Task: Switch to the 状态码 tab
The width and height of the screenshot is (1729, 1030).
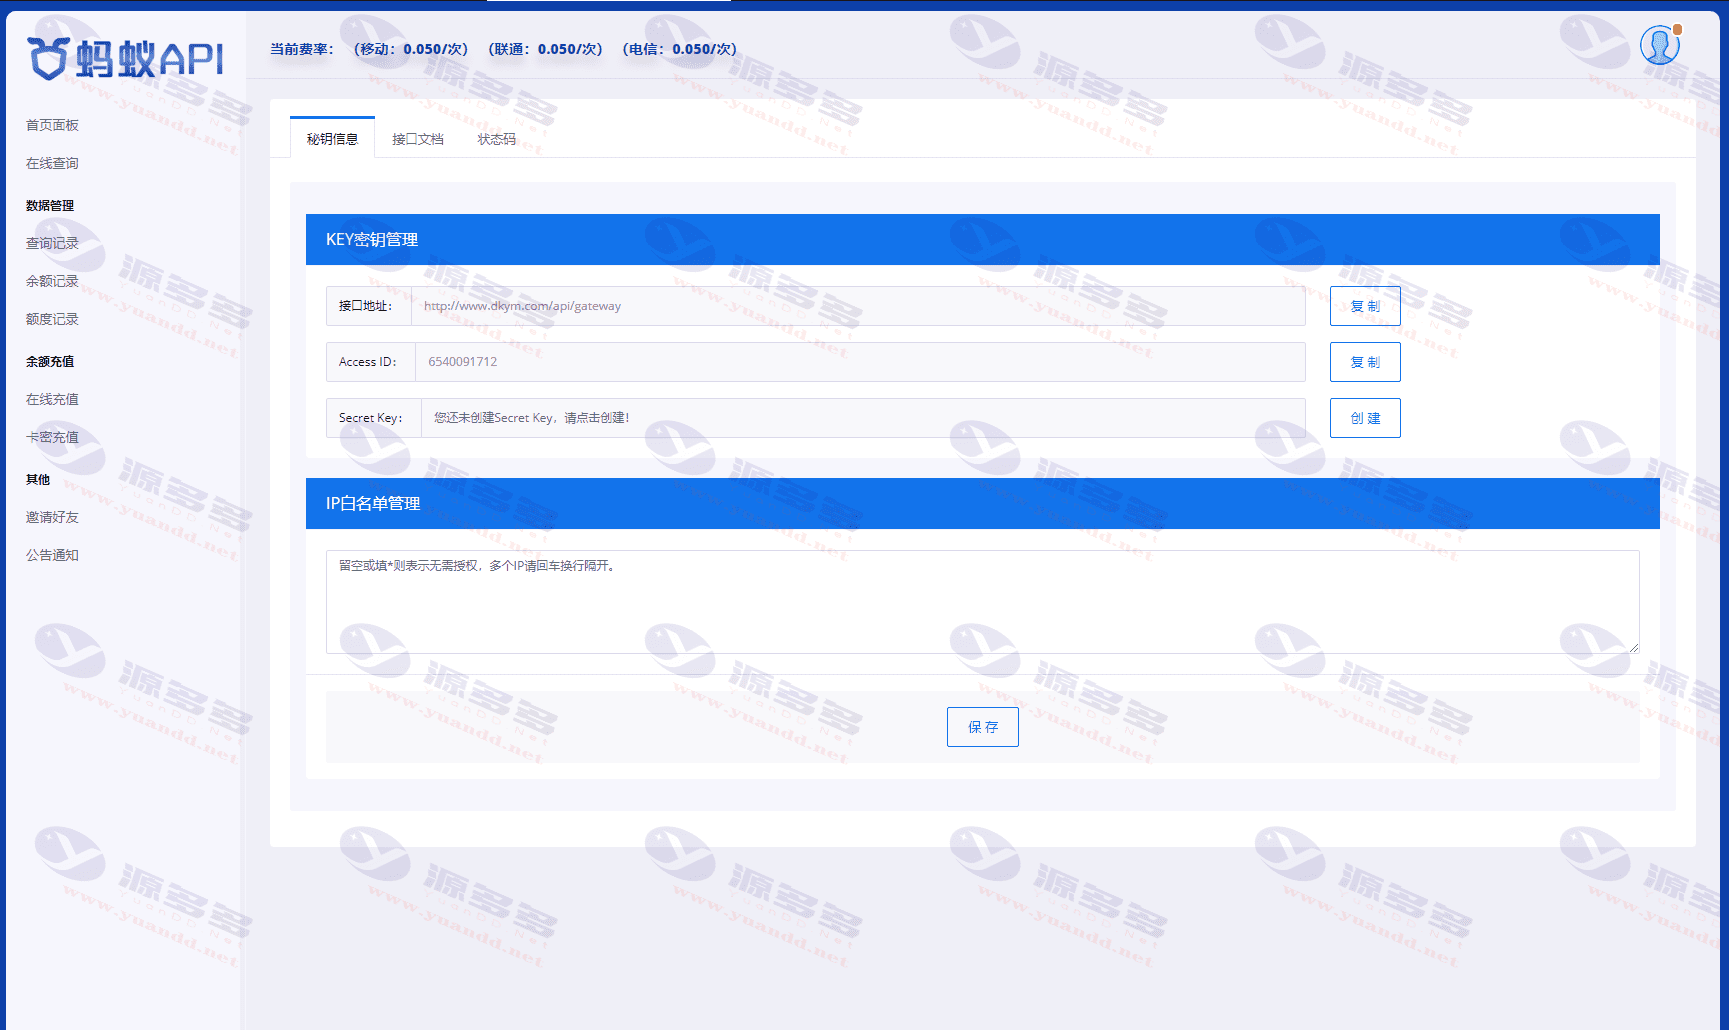Action: pos(496,139)
